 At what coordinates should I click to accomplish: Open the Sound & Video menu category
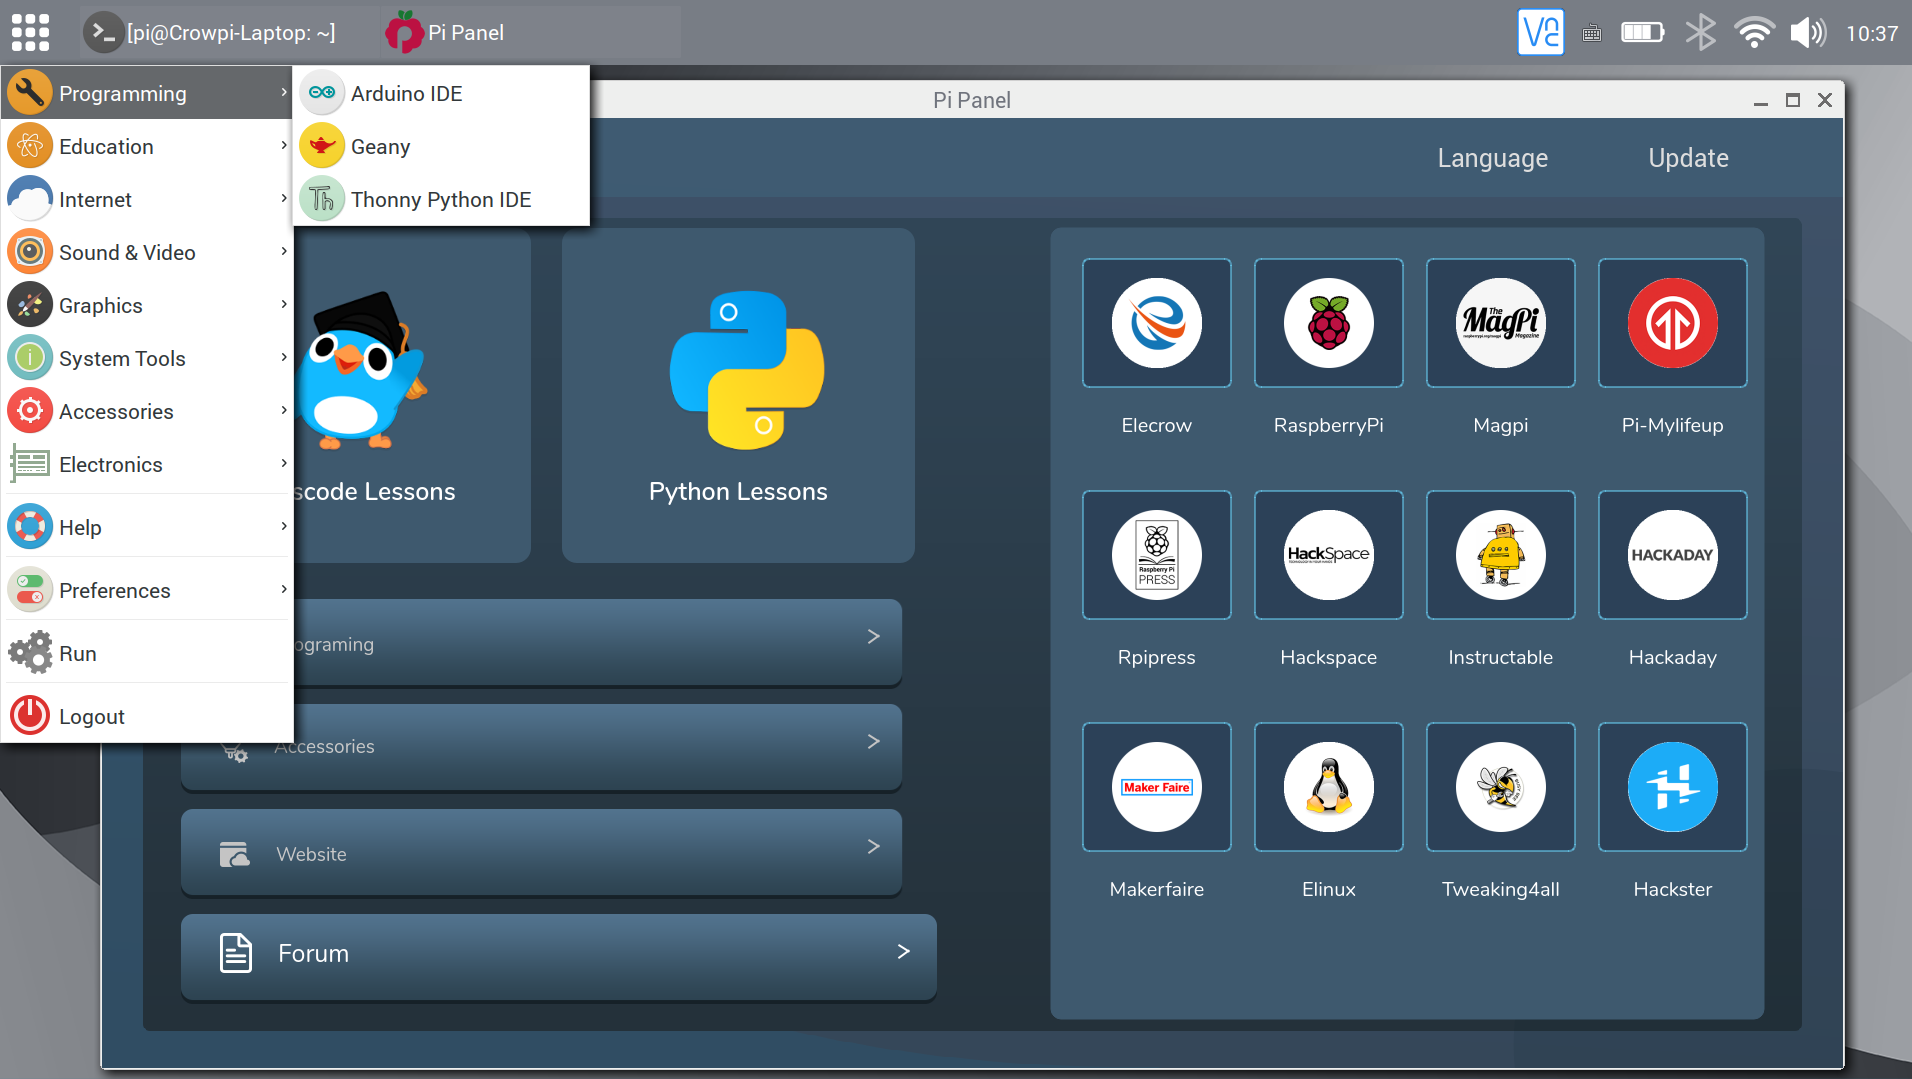click(147, 252)
